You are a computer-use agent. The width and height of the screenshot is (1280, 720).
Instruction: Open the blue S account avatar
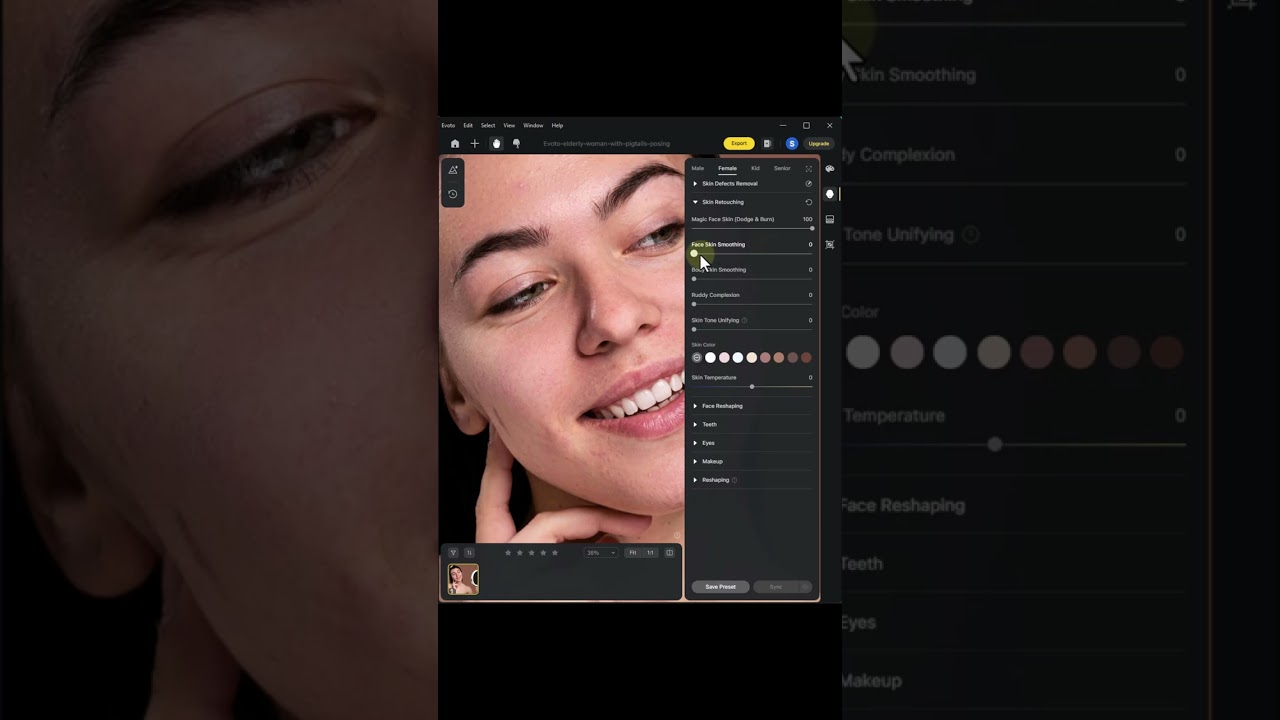pyautogui.click(x=792, y=144)
